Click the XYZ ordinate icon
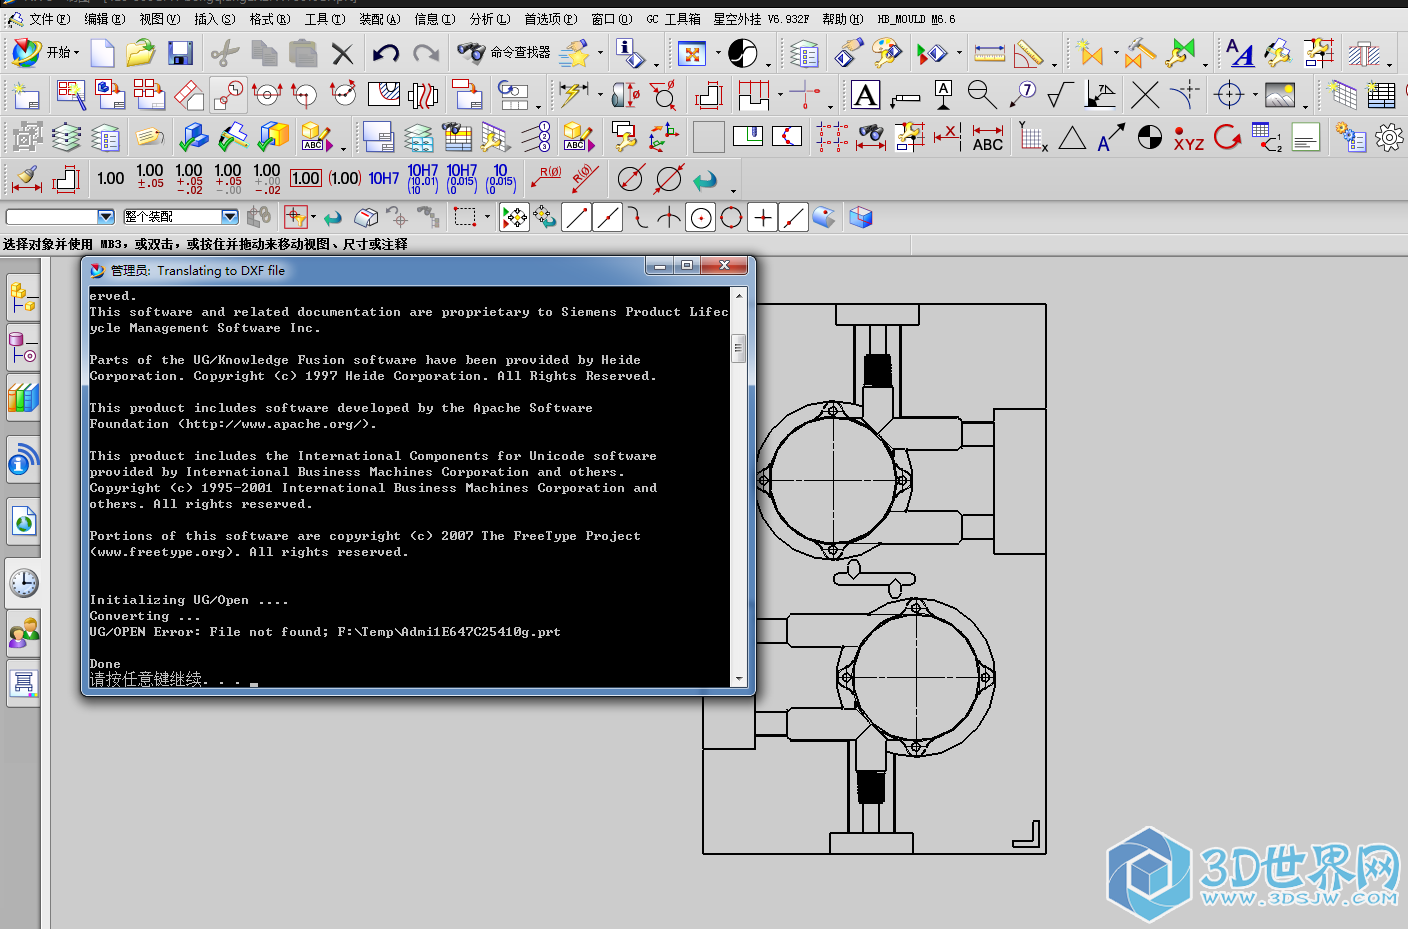The image size is (1408, 929). (1189, 137)
